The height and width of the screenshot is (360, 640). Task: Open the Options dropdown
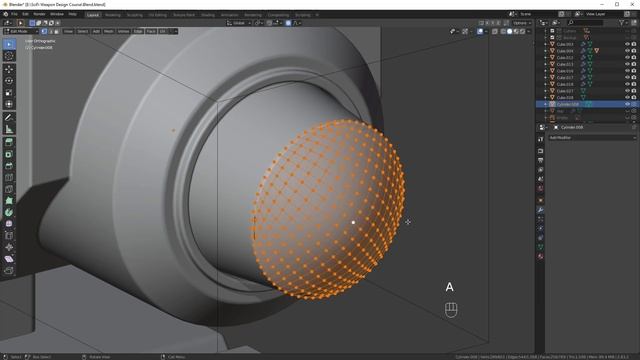point(522,23)
